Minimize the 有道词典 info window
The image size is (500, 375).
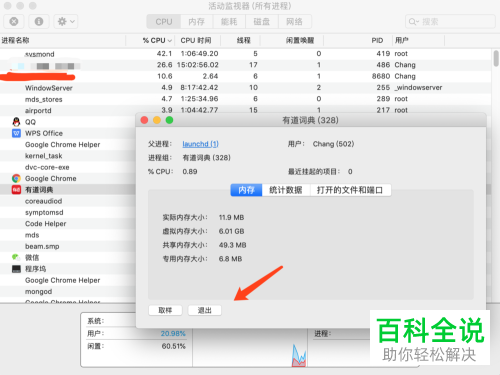pyautogui.click(x=157, y=120)
